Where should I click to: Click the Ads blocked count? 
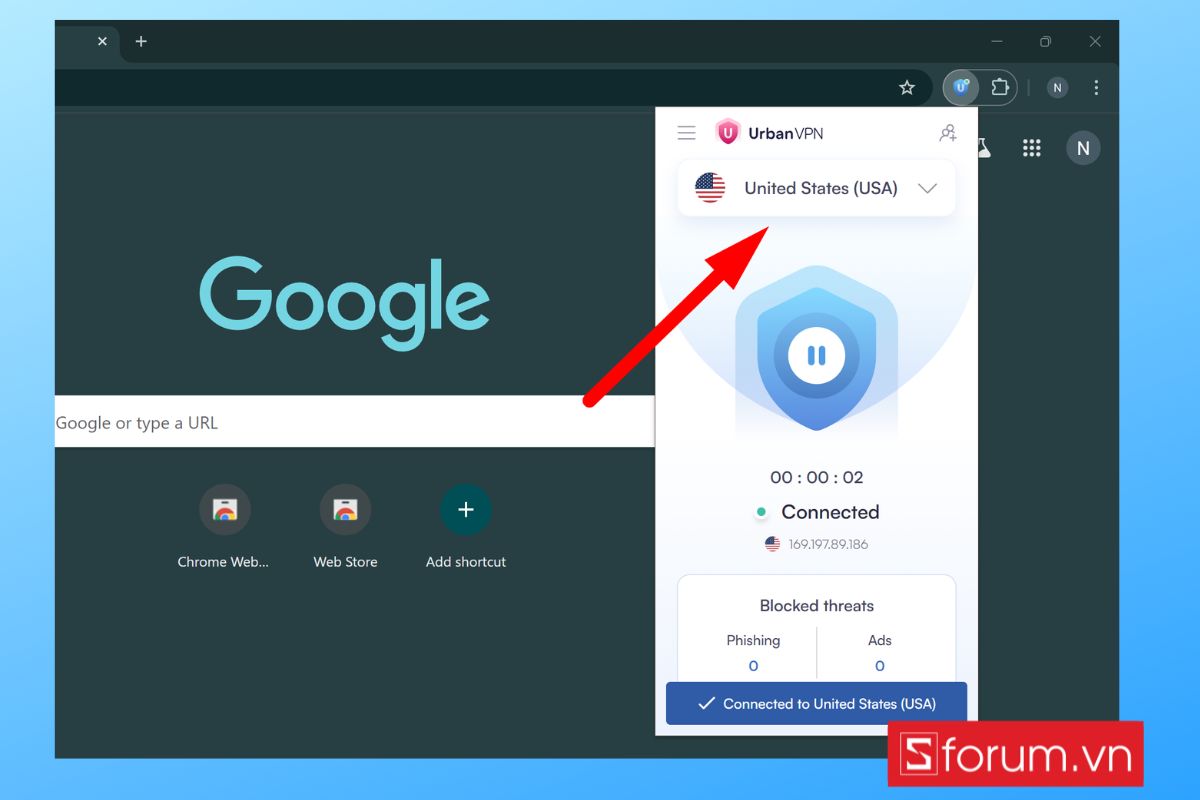click(880, 666)
